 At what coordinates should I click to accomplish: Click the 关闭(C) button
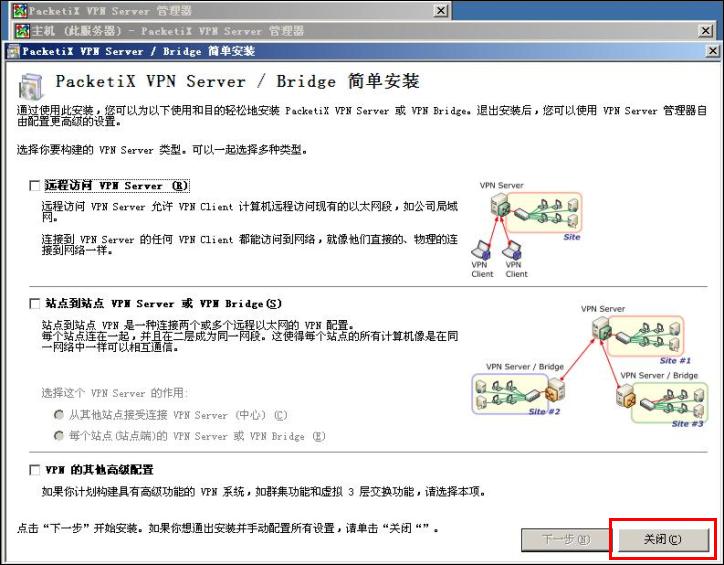click(x=663, y=539)
